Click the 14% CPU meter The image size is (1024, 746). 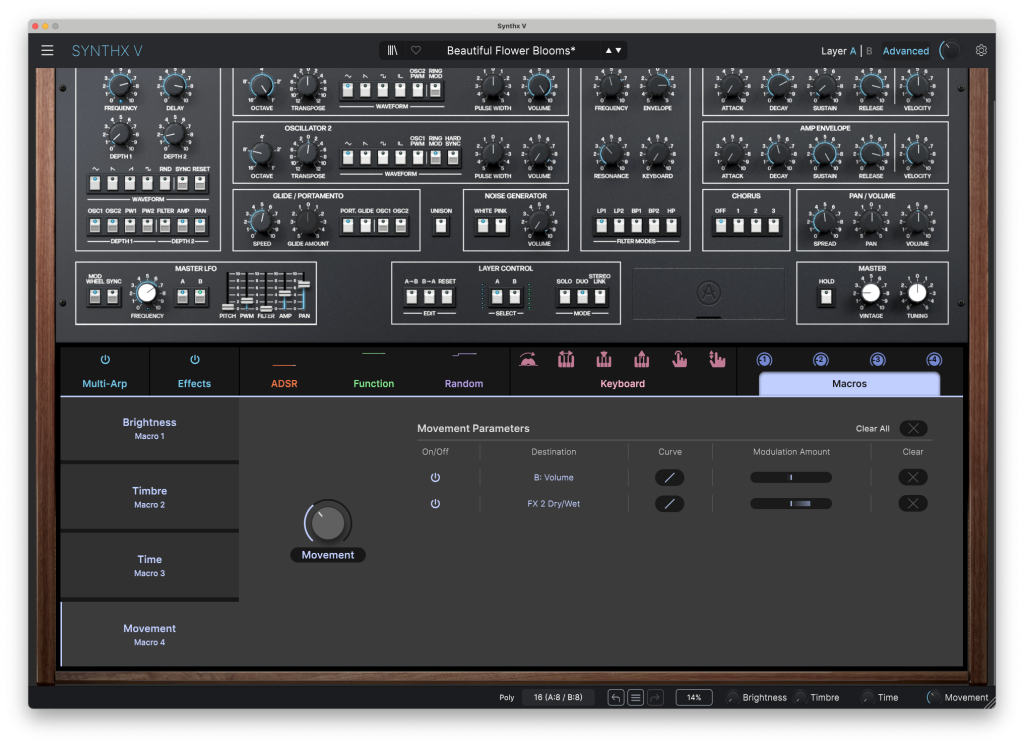click(x=694, y=698)
